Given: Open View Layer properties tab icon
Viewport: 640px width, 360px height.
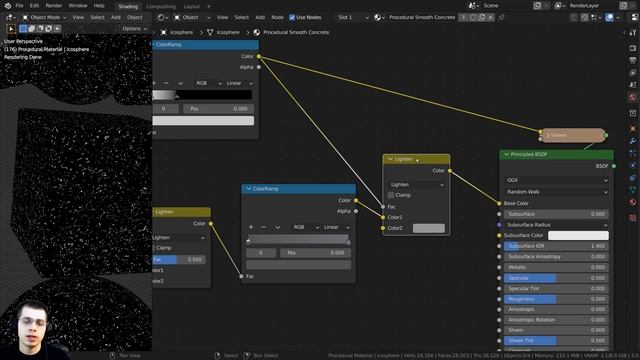Looking at the screenshot, I should tap(633, 73).
